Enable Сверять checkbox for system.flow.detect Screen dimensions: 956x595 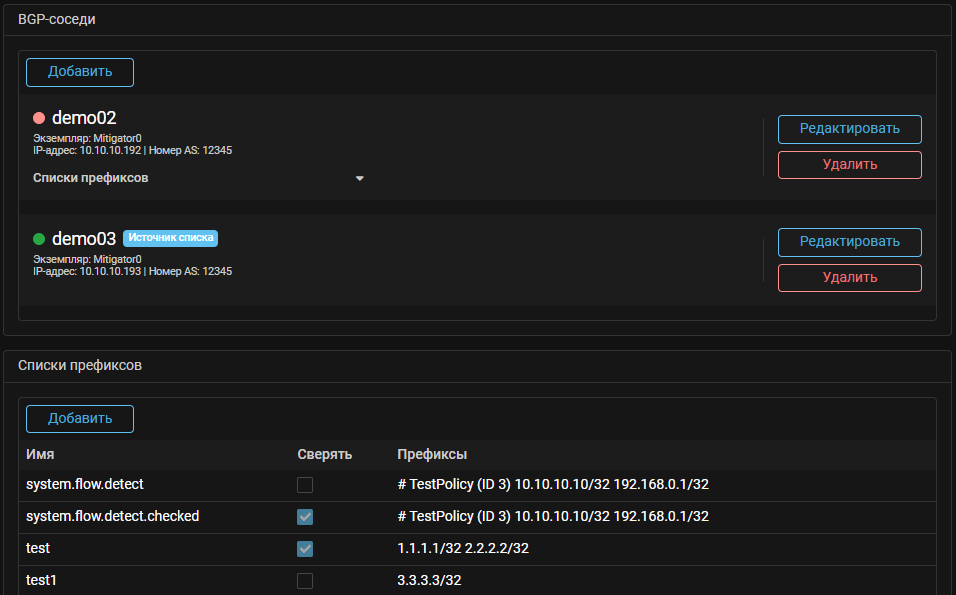pyautogui.click(x=305, y=485)
